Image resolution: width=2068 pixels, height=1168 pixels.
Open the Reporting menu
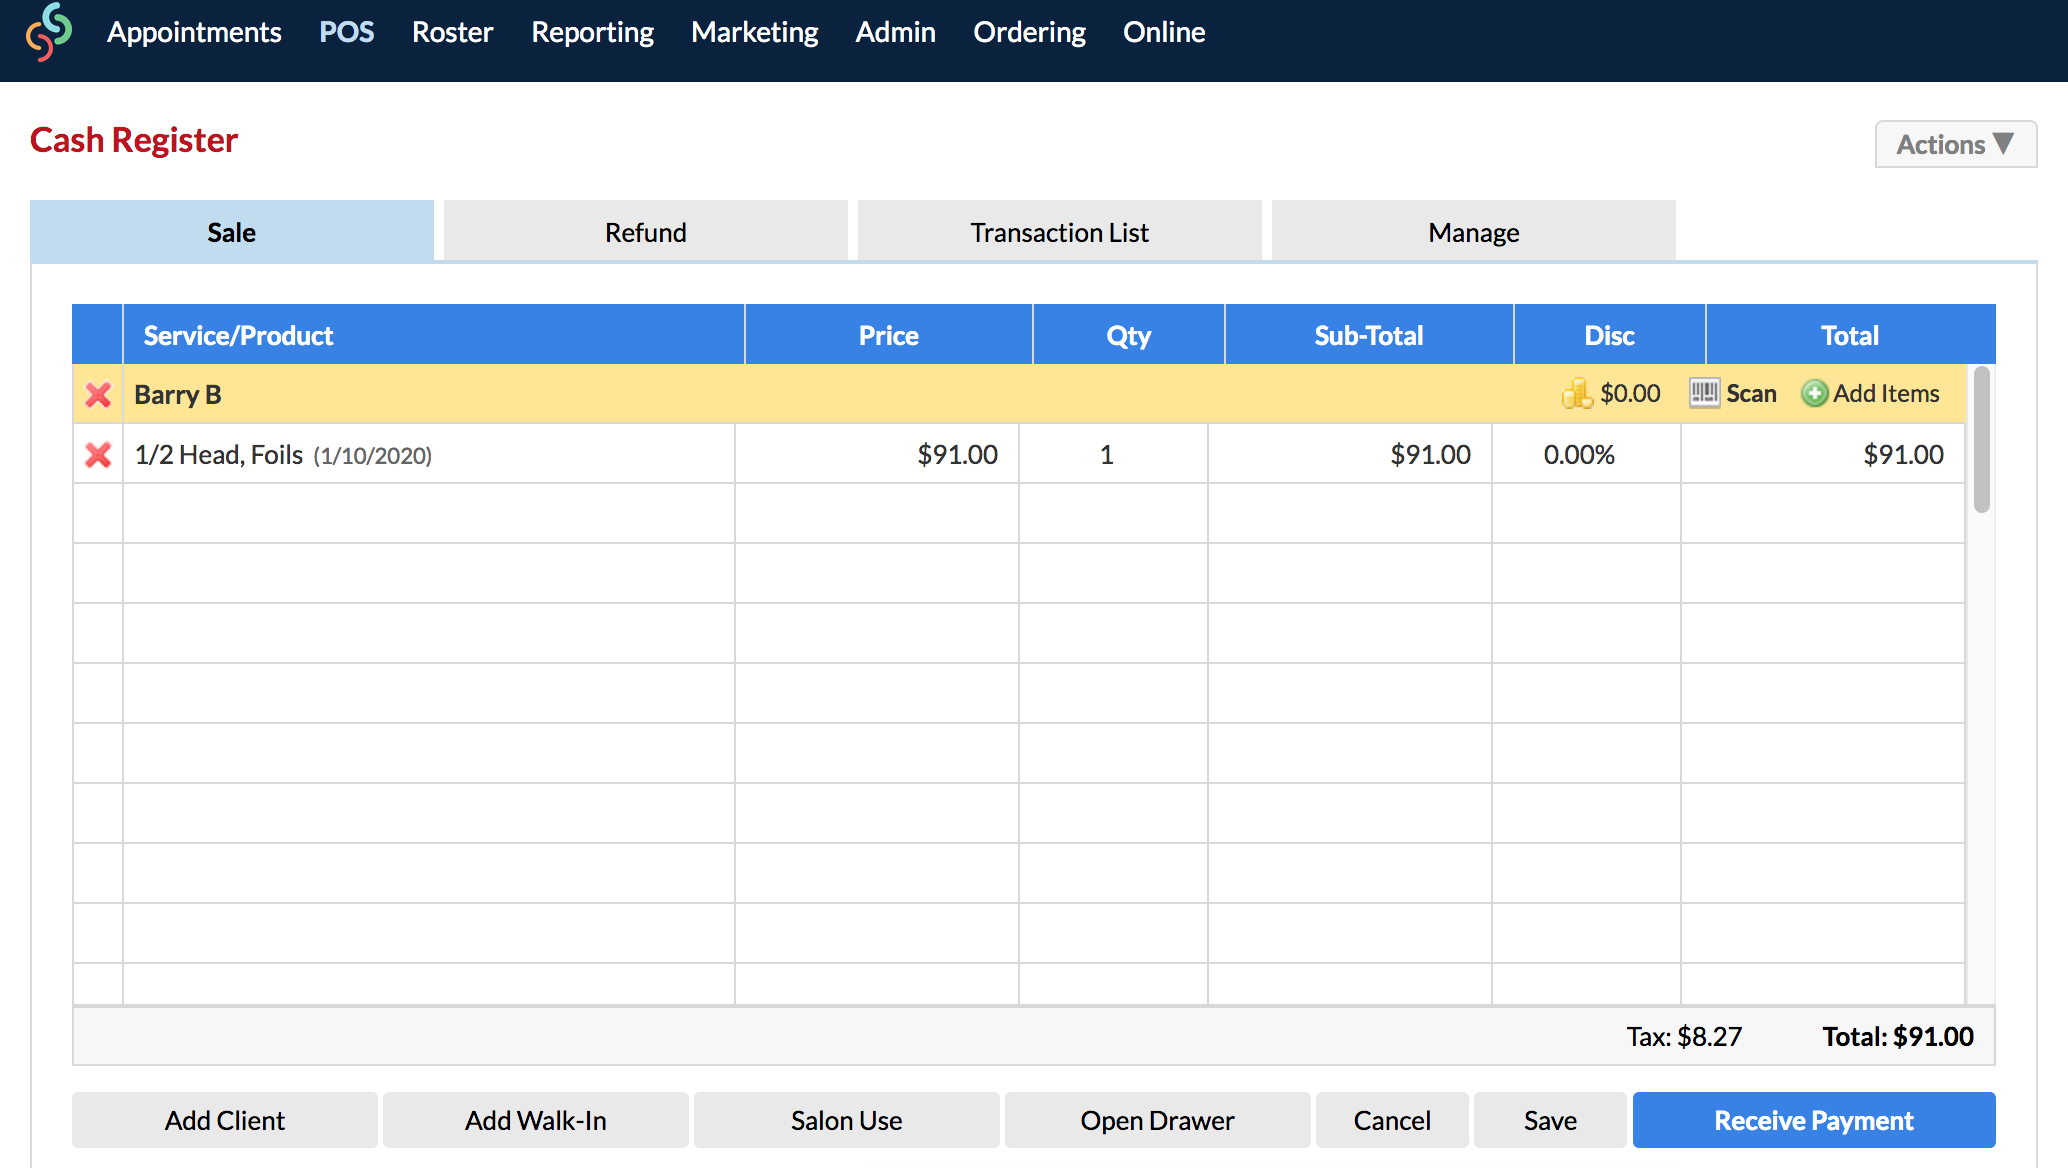click(x=592, y=32)
